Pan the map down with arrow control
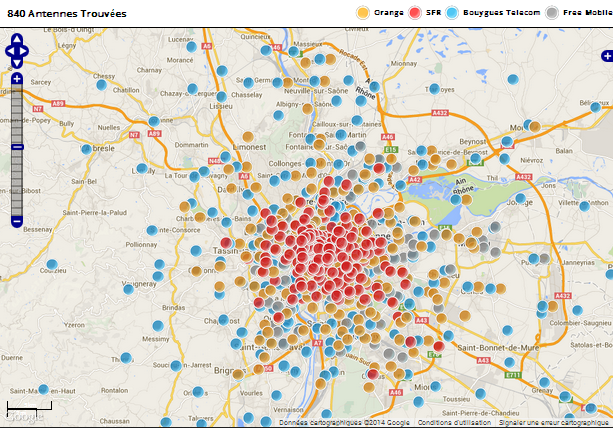Screen dimensions: 613x428 point(17,64)
